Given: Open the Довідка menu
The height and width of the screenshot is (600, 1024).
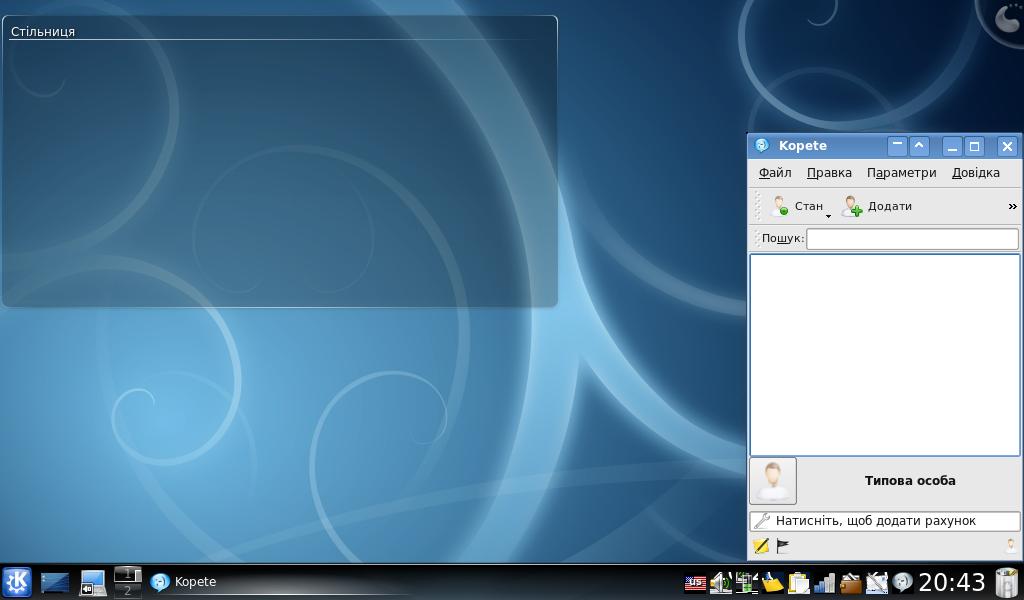Looking at the screenshot, I should 976,173.
